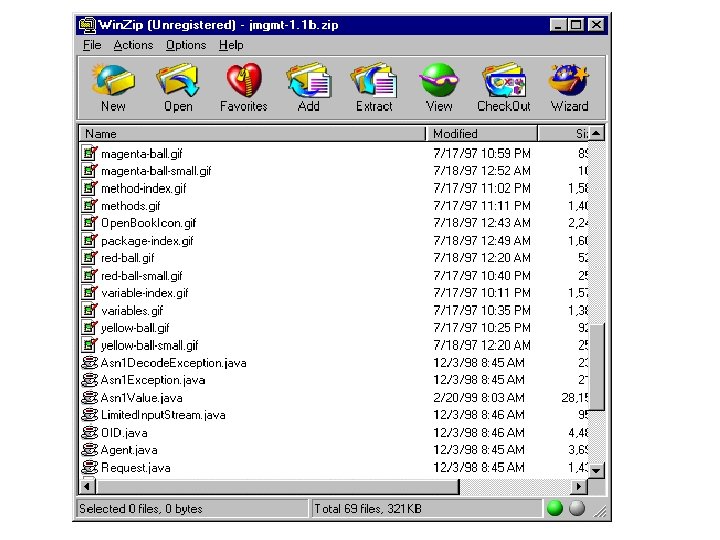Click the window resize grip corner

pyautogui.click(x=600, y=511)
